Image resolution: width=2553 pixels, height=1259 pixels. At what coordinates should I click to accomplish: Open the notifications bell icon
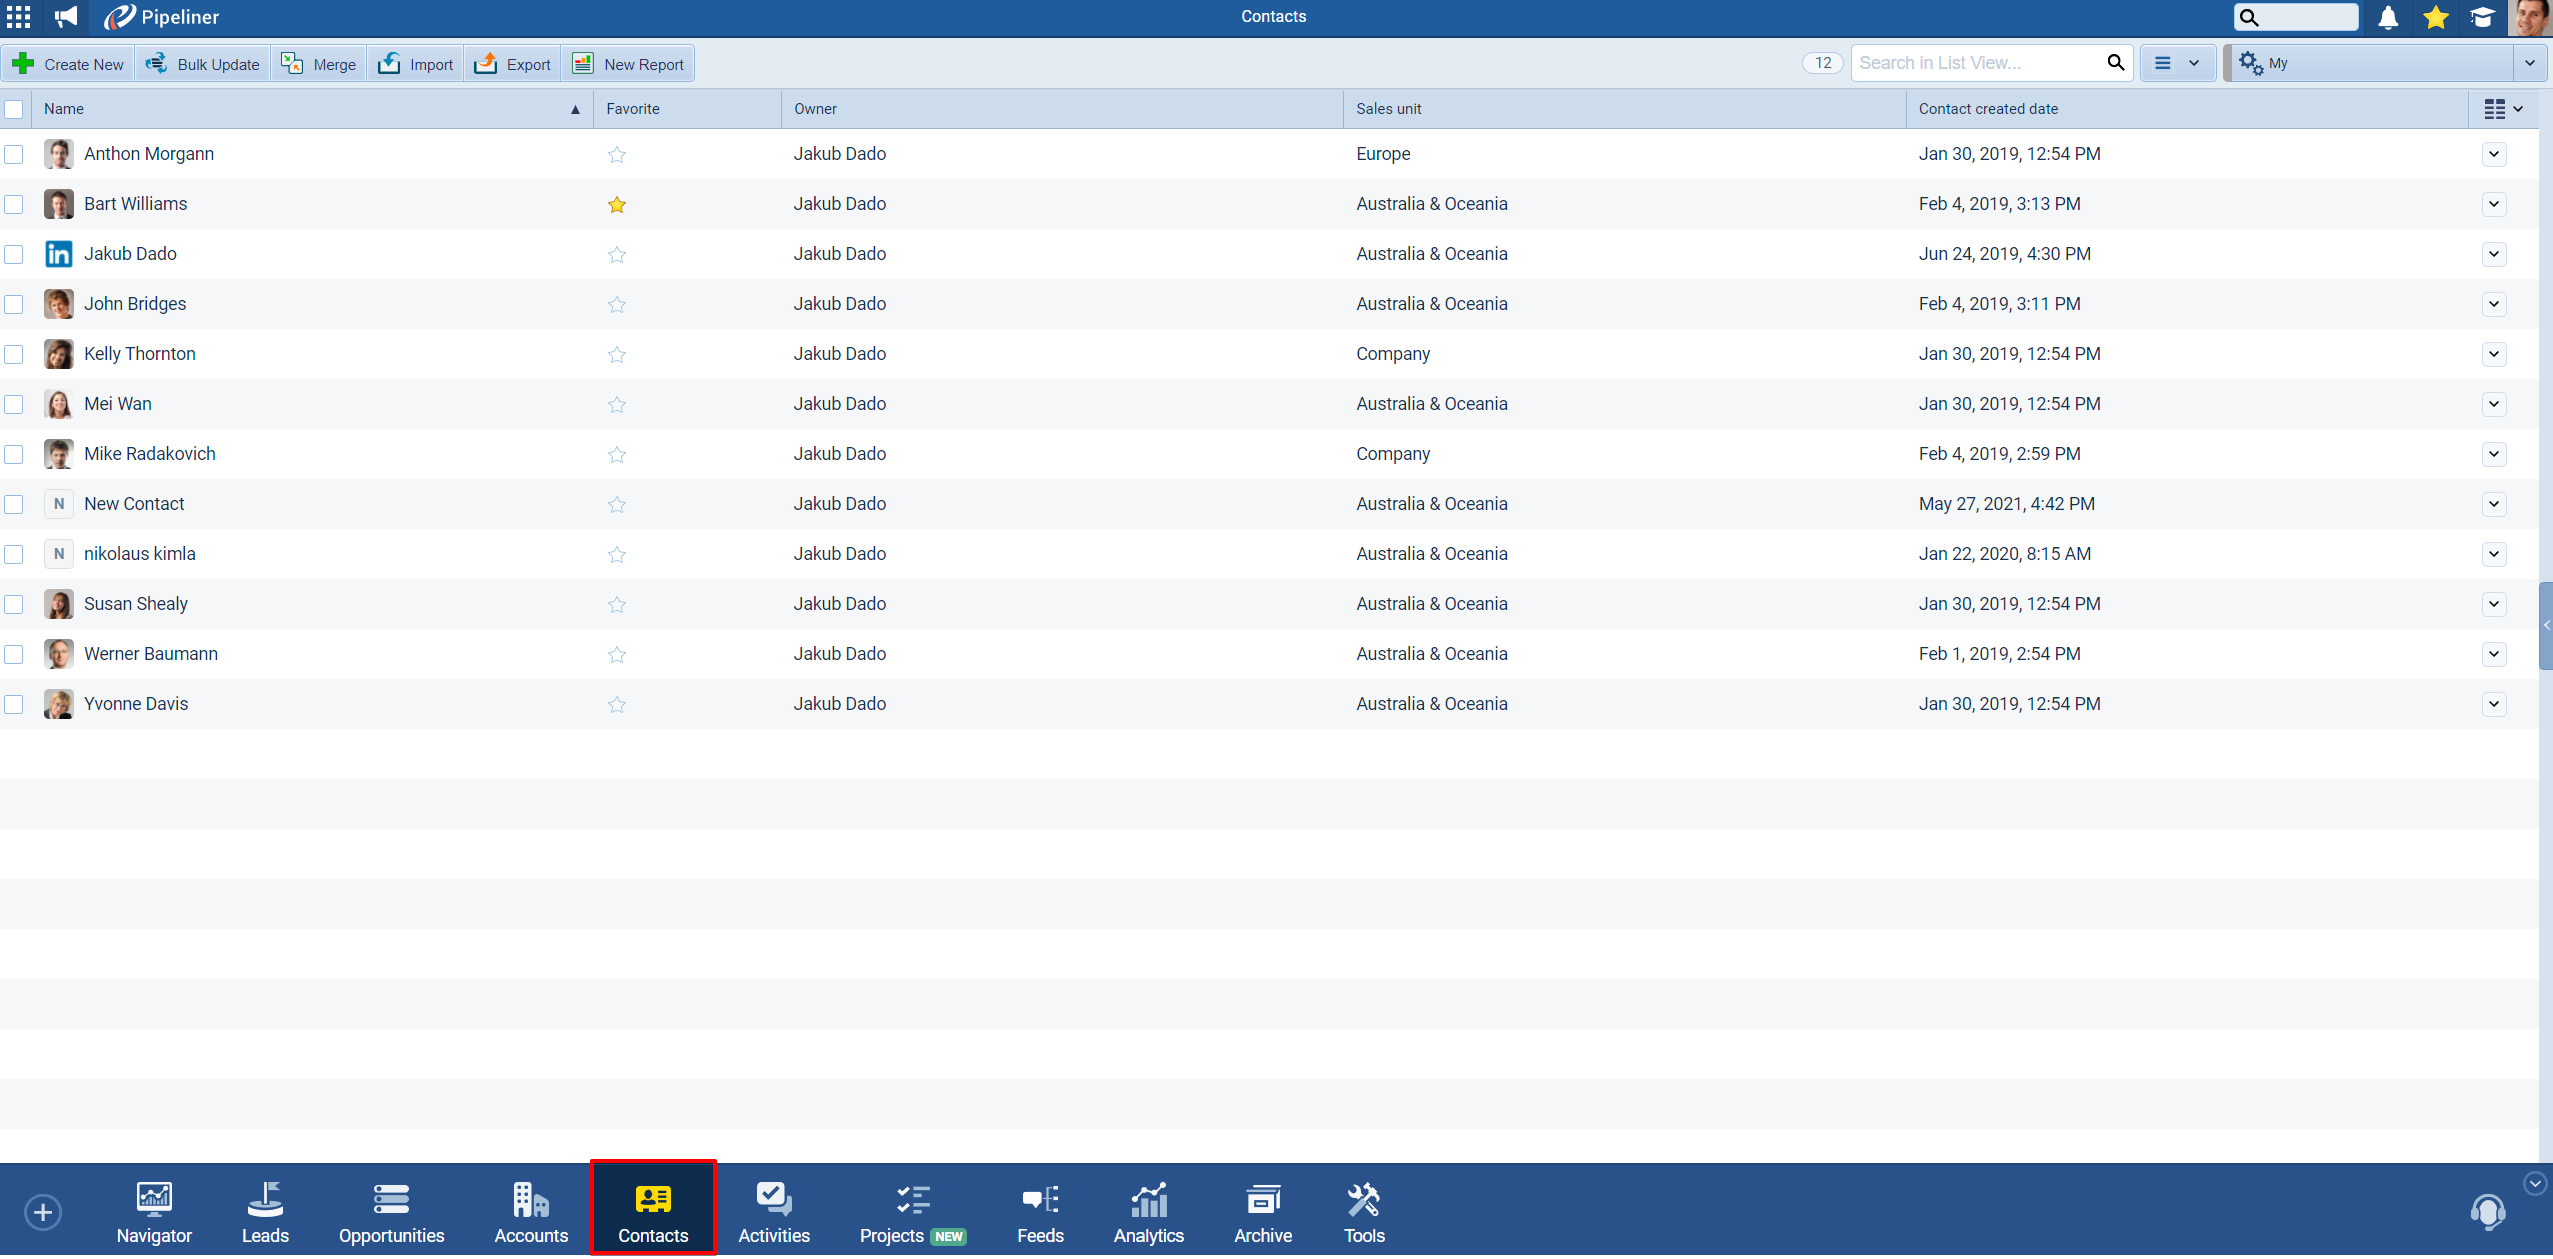[x=2387, y=17]
